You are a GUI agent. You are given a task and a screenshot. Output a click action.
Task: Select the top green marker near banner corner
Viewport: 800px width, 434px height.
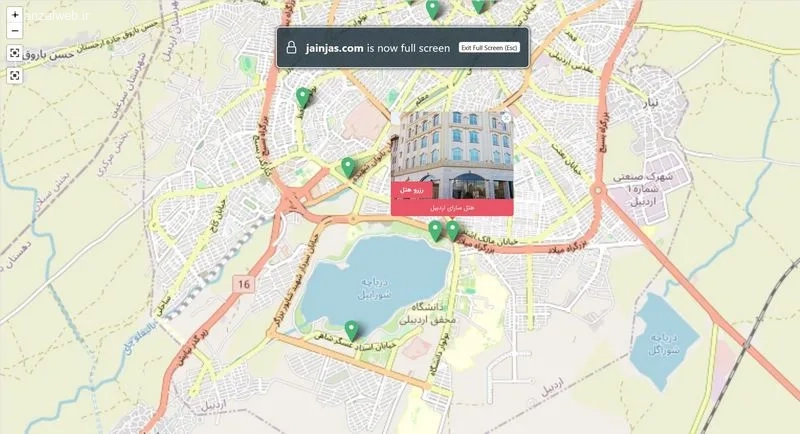[x=478, y=6]
